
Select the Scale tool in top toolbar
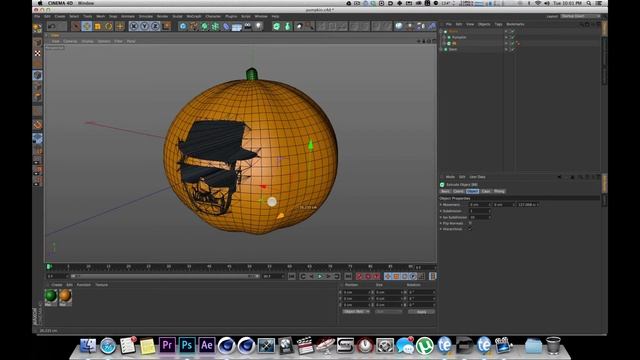(x=98, y=26)
